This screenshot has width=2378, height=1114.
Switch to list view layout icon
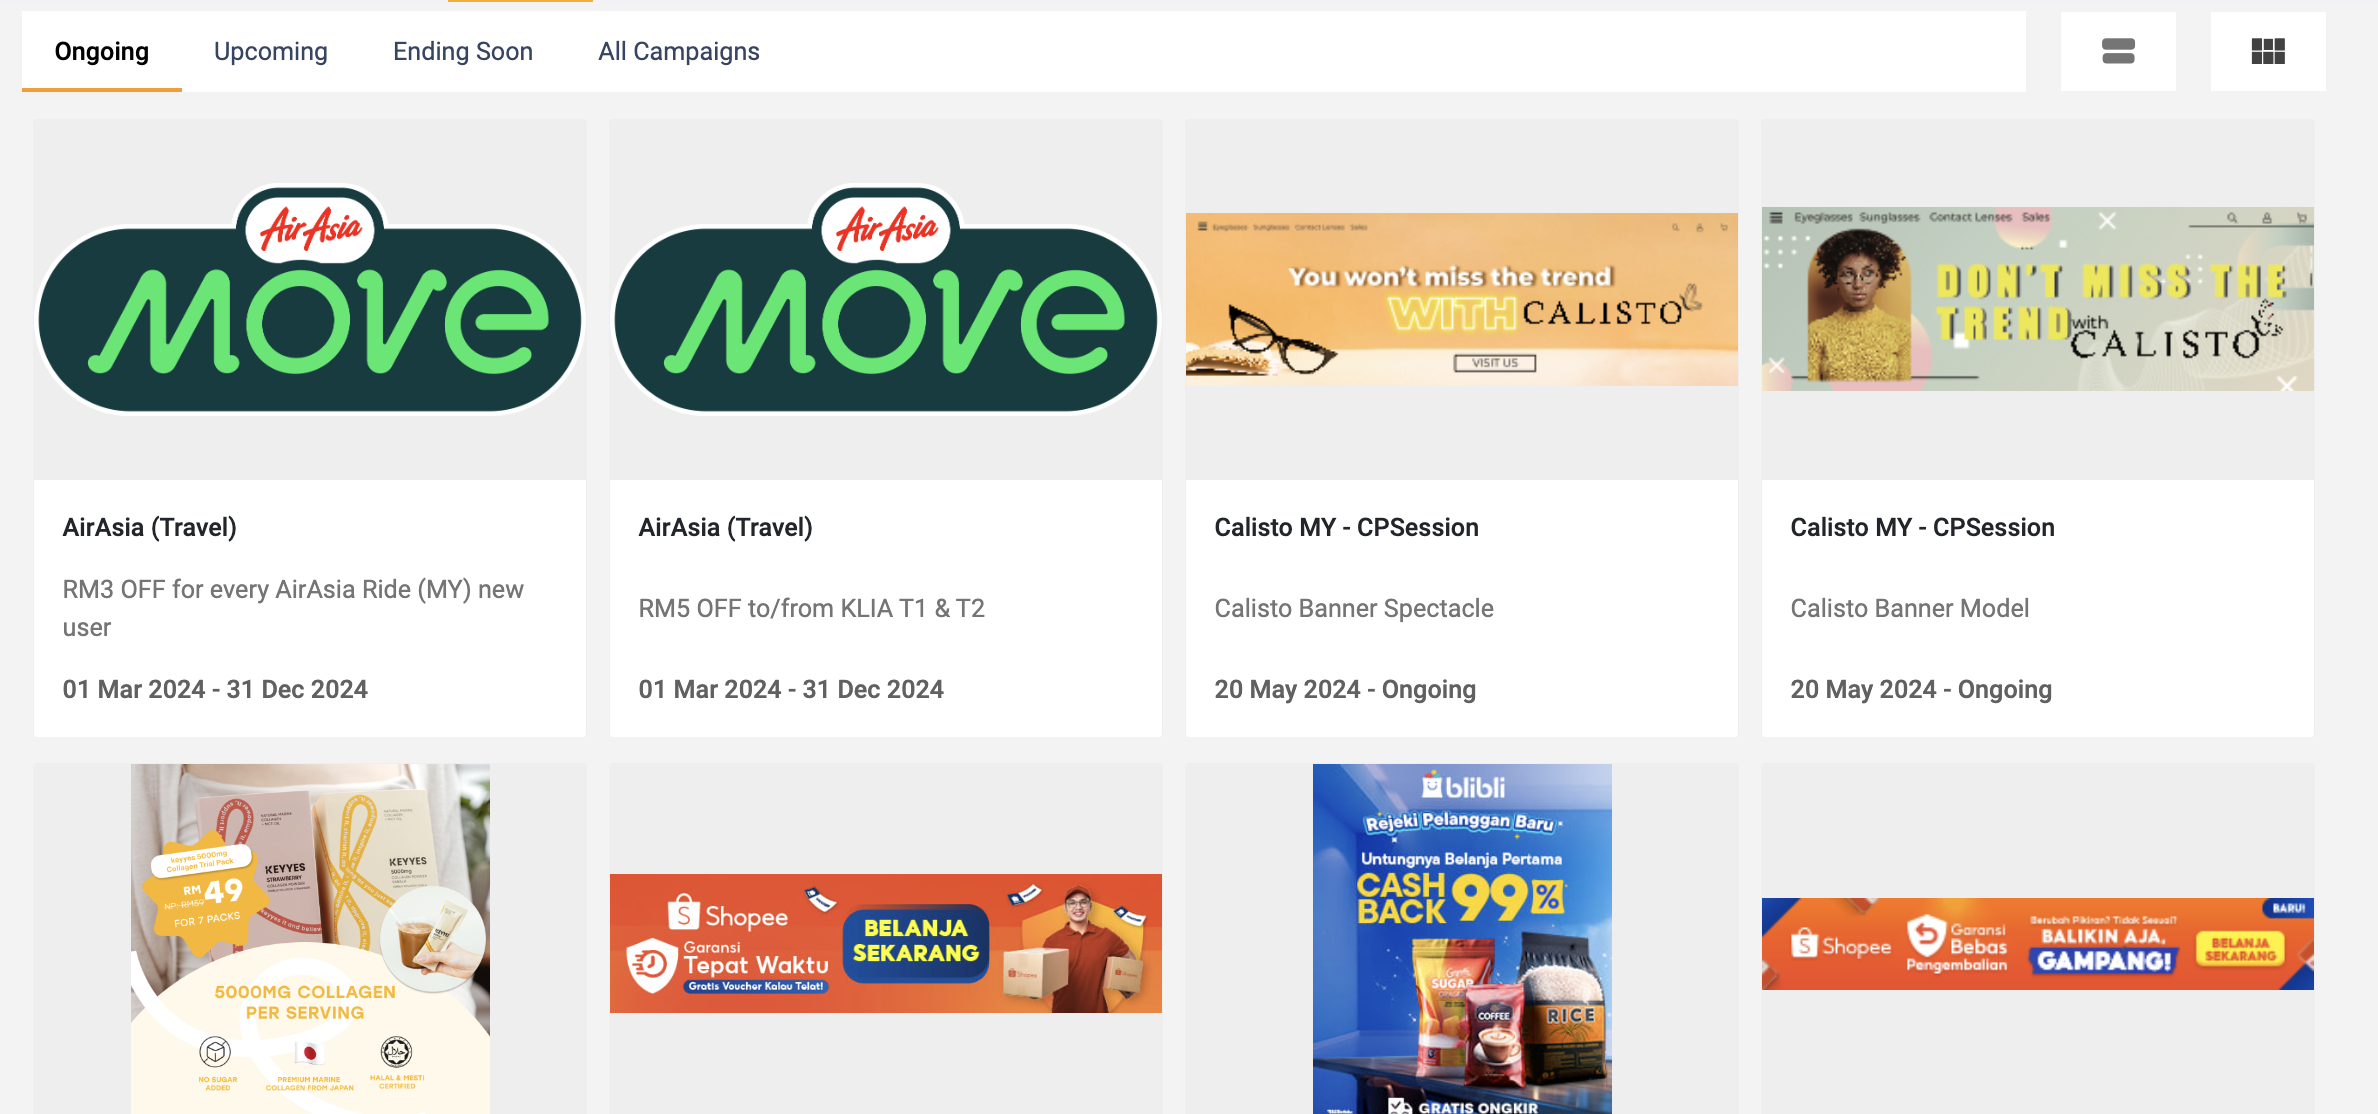pyautogui.click(x=2118, y=51)
